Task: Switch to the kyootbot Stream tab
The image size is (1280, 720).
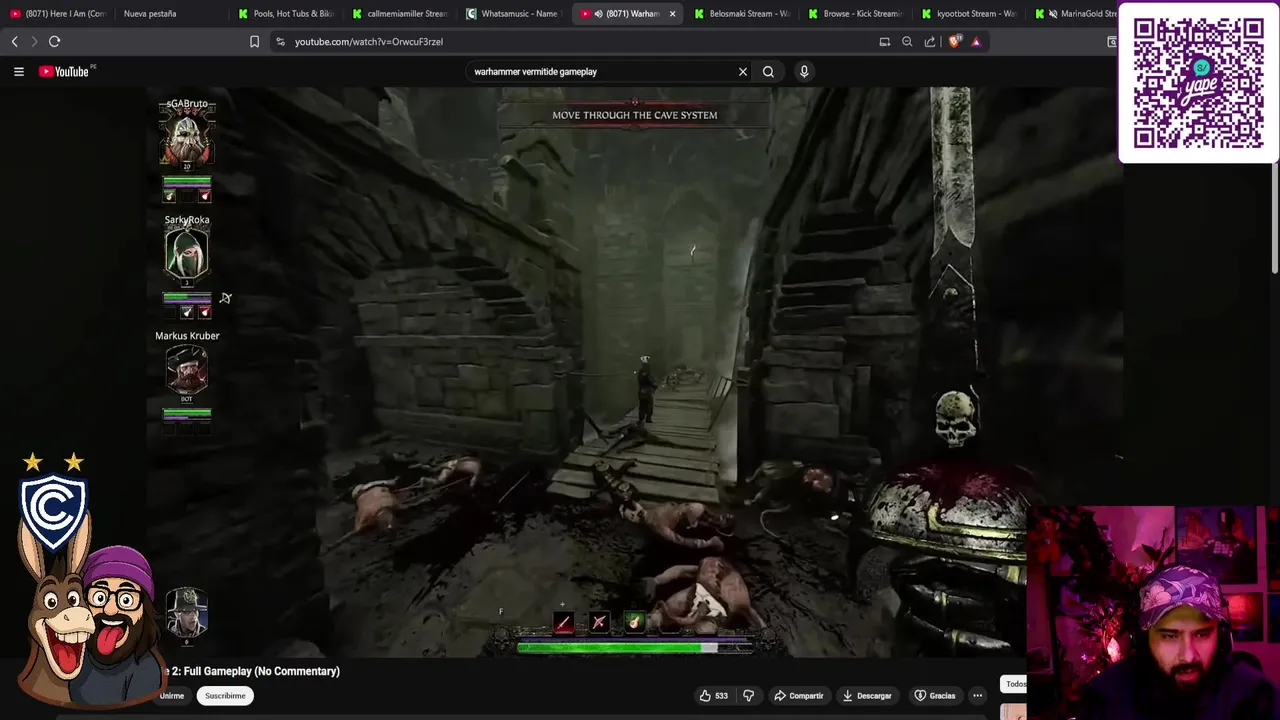Action: [x=971, y=14]
